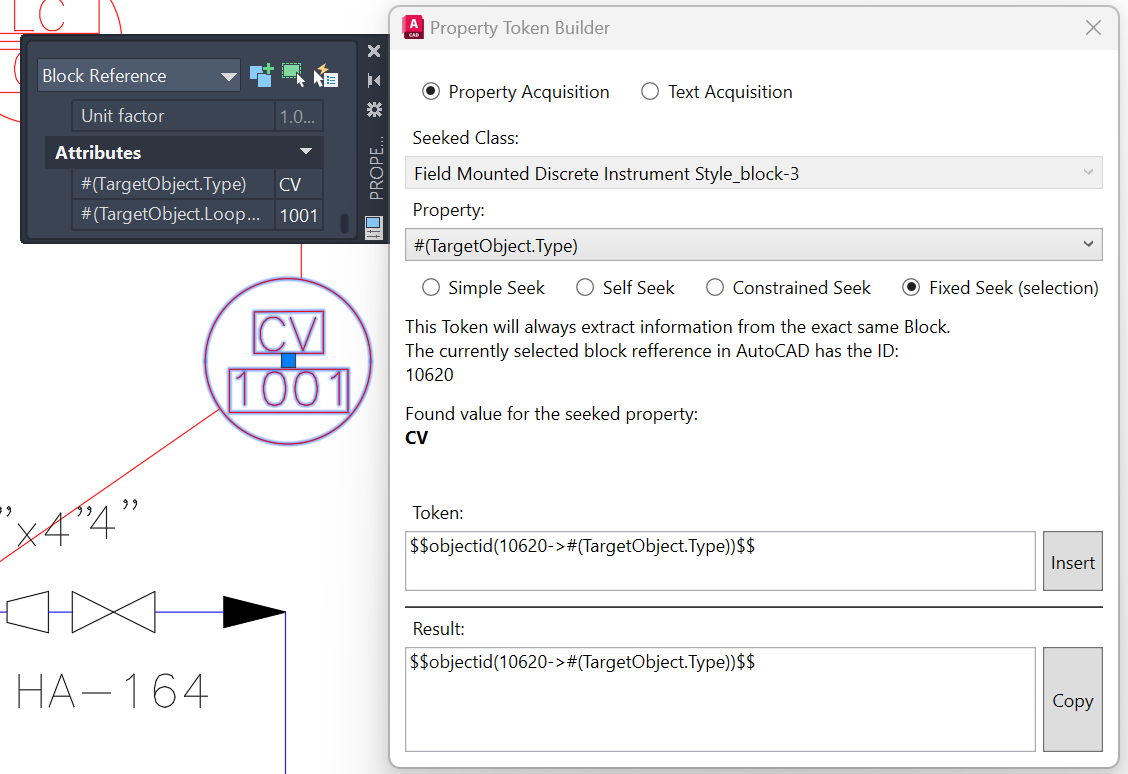The width and height of the screenshot is (1128, 774).
Task: Toggle PICKADD icon in properties palette
Action: coord(261,76)
